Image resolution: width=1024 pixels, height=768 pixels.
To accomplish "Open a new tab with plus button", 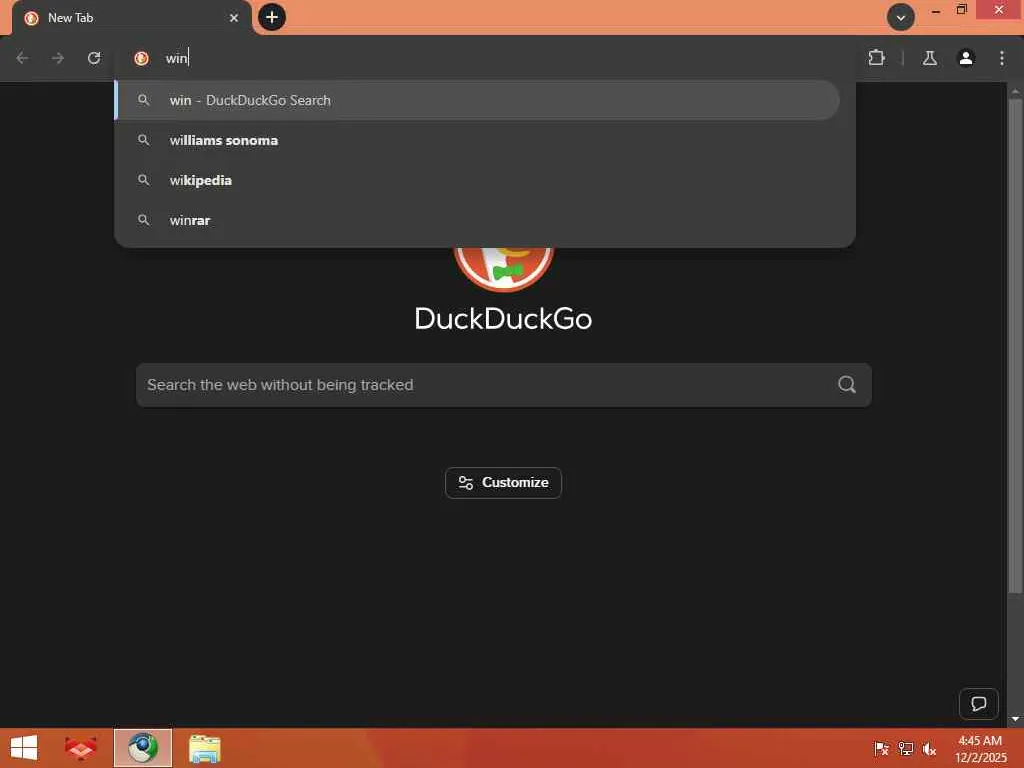I will (272, 17).
